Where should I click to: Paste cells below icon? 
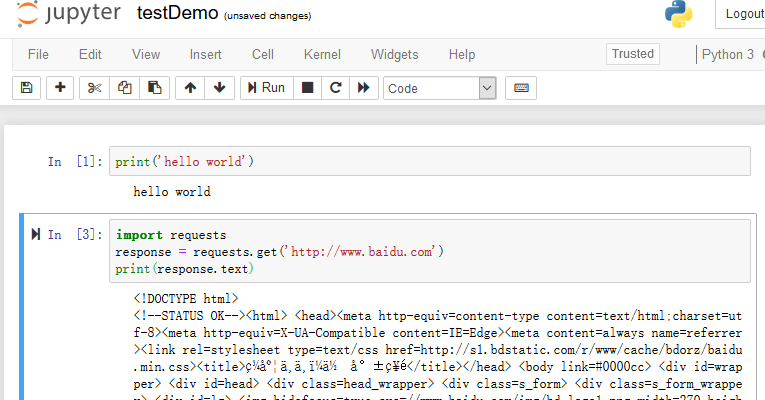155,88
